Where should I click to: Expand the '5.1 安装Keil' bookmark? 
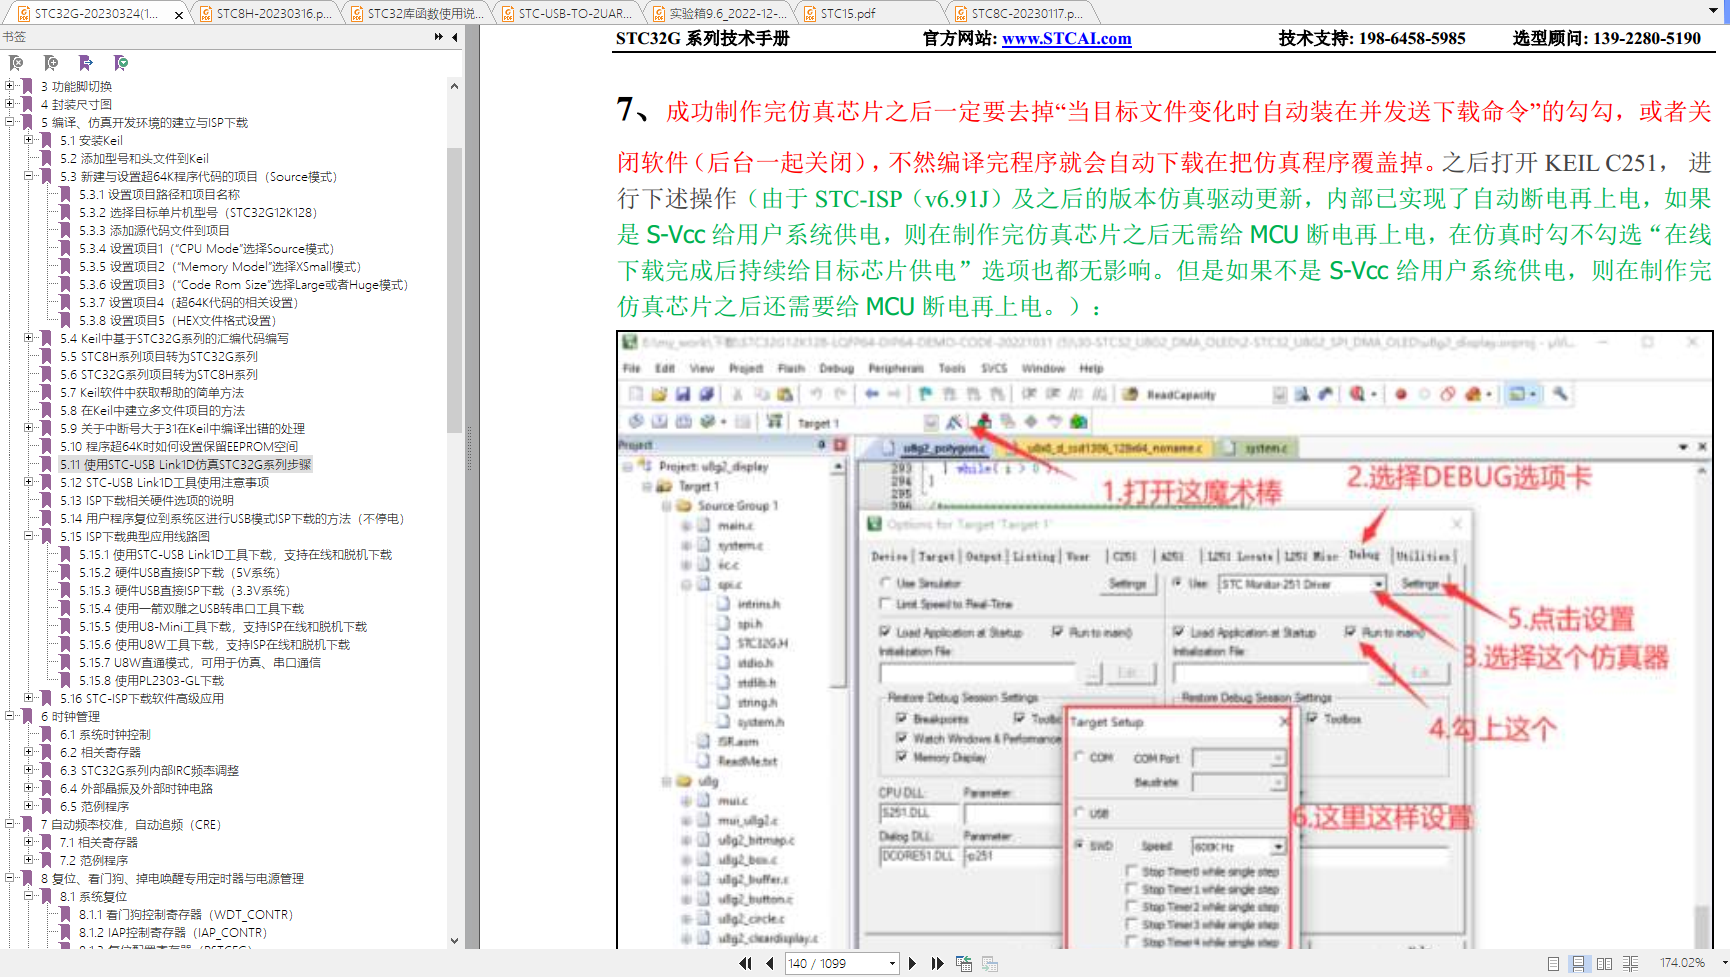29,140
